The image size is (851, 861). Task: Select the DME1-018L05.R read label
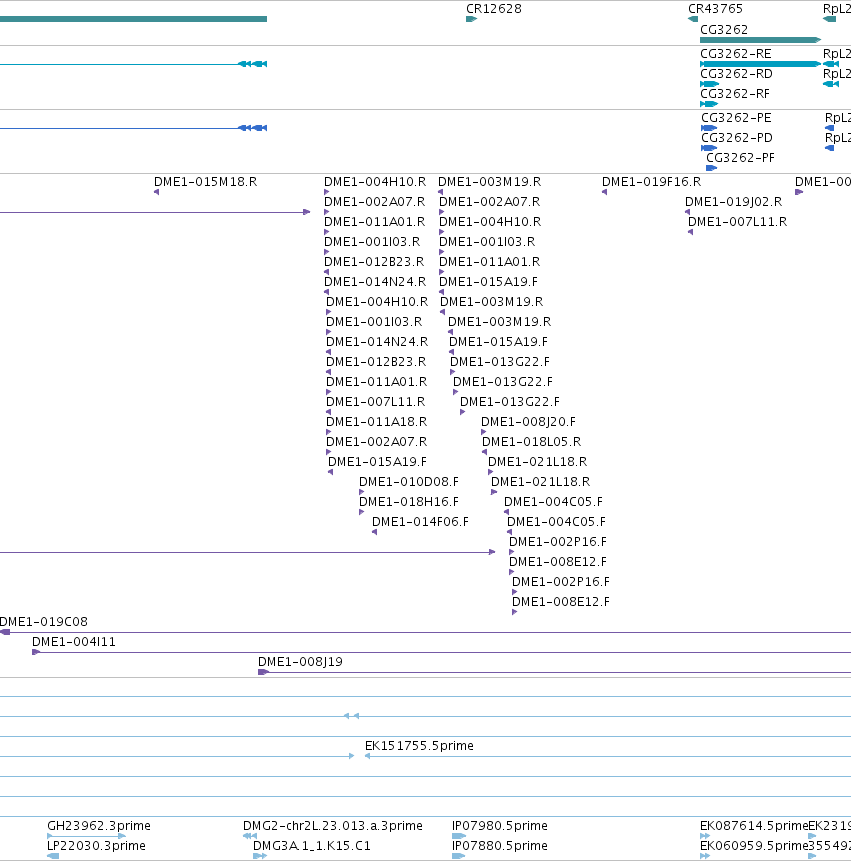[531, 442]
